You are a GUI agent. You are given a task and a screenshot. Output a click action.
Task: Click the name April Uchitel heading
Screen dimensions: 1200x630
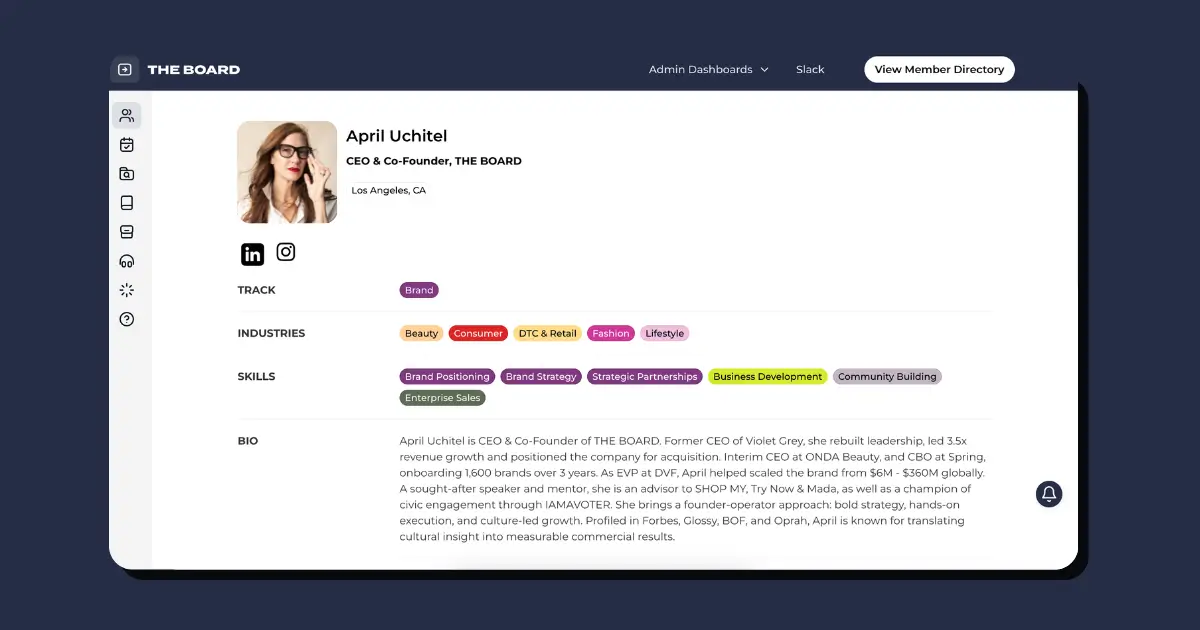(397, 136)
